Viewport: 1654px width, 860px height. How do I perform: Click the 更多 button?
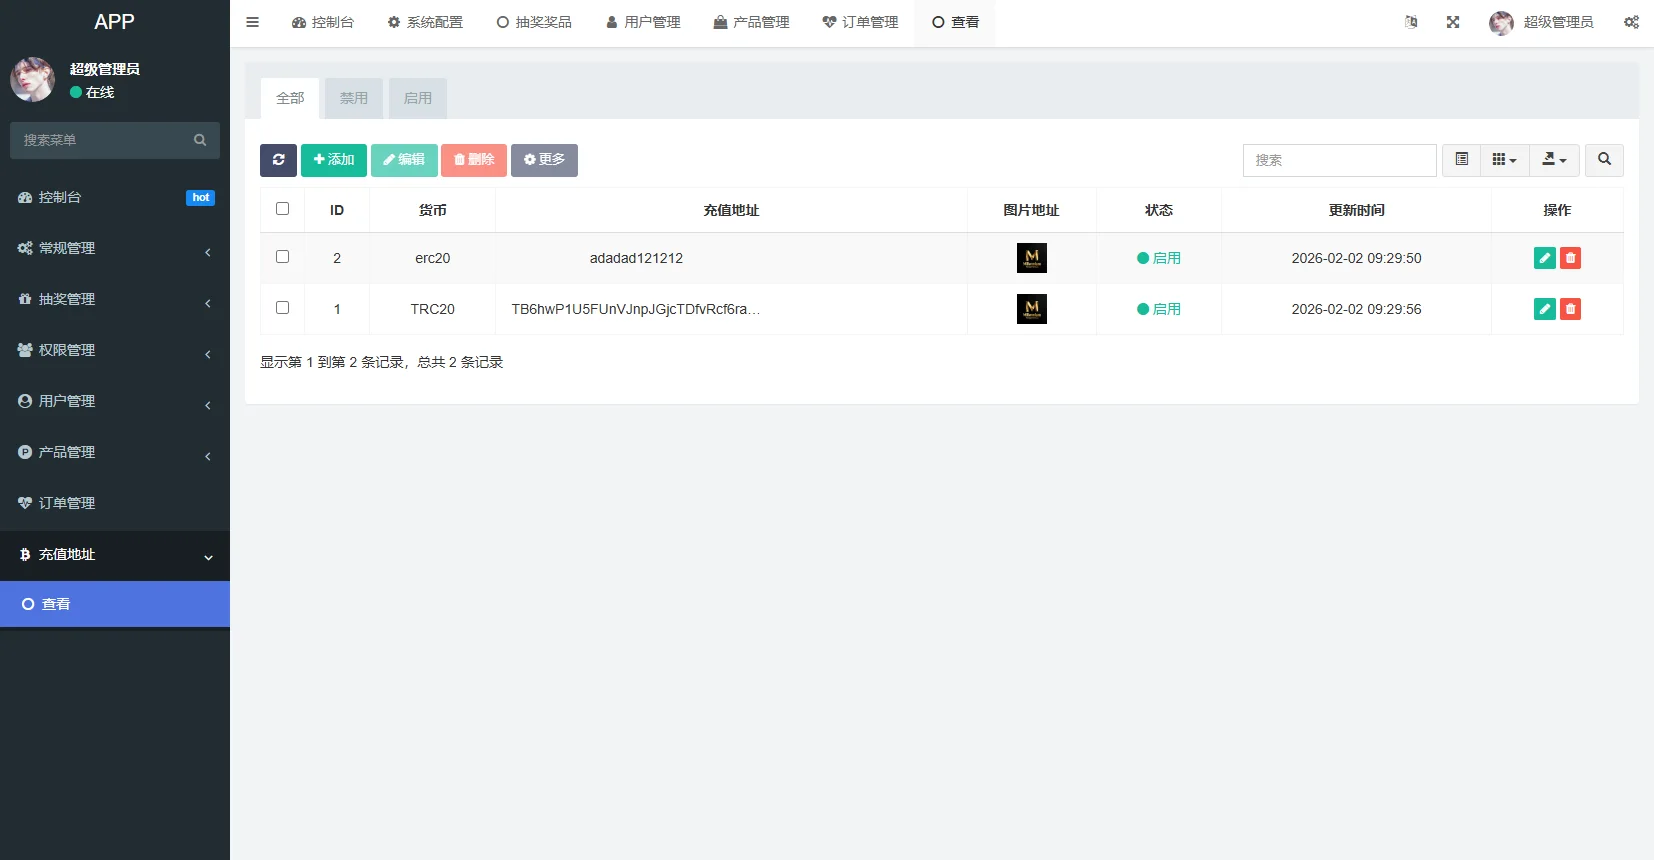(x=544, y=160)
